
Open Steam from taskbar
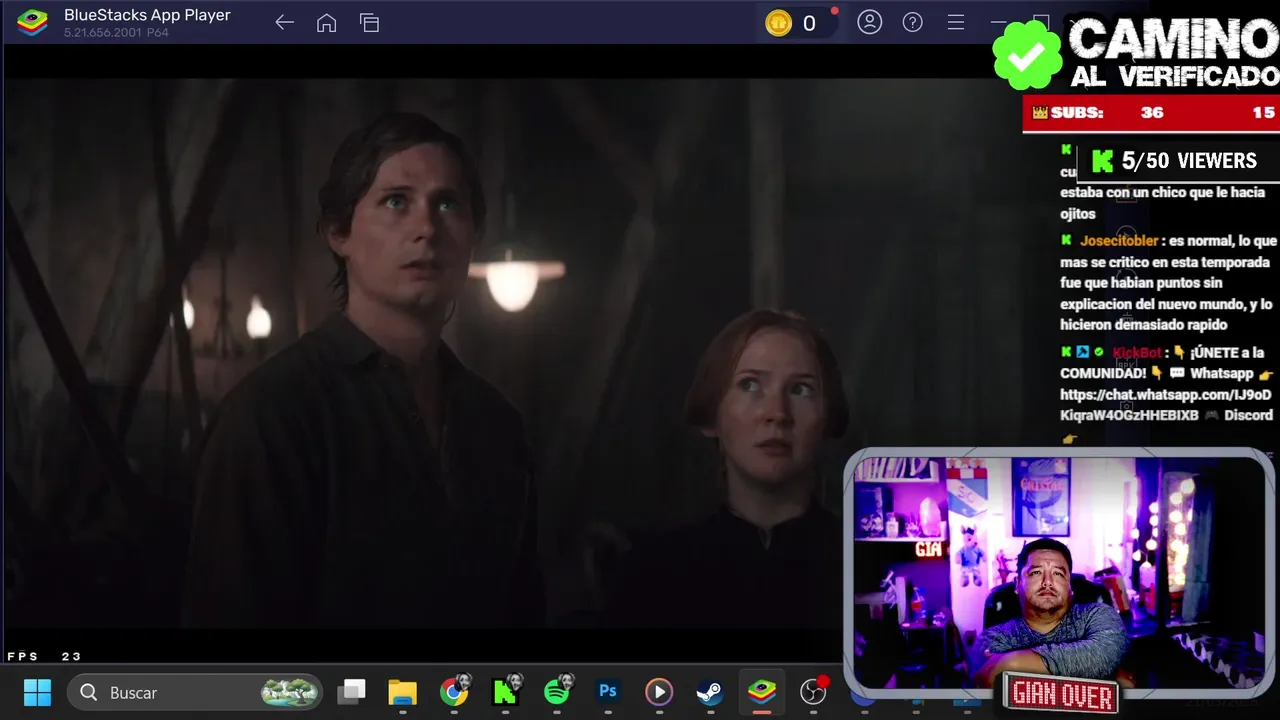710,692
